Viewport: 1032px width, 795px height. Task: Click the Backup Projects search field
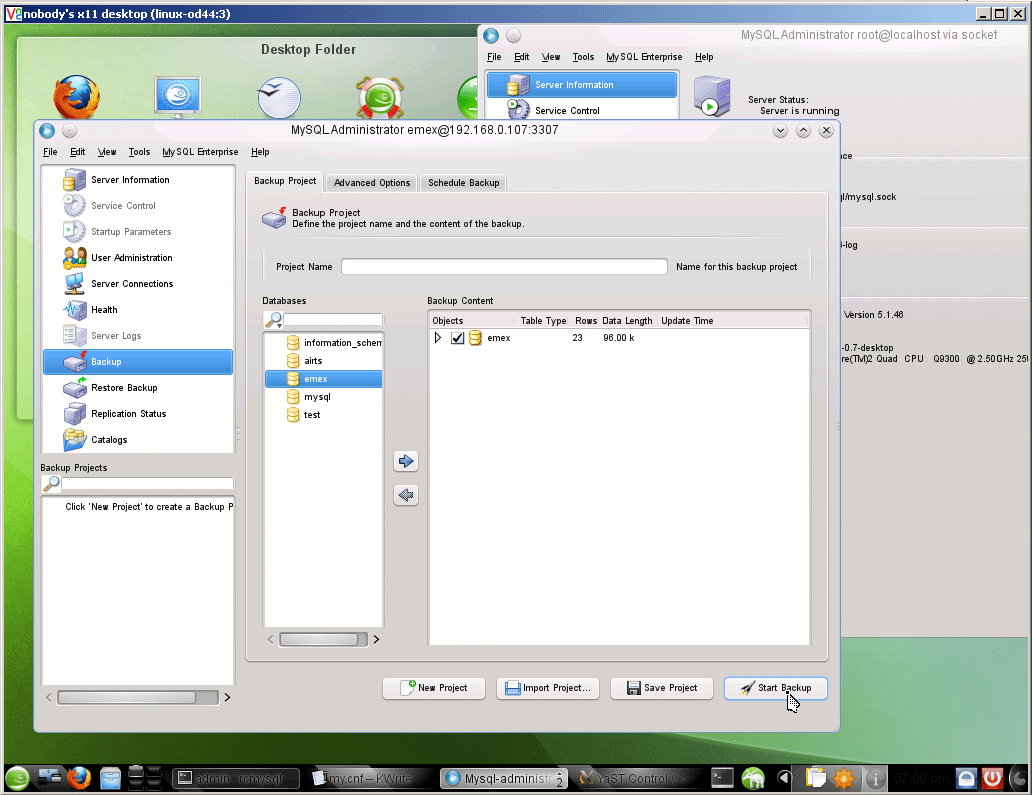pos(147,484)
